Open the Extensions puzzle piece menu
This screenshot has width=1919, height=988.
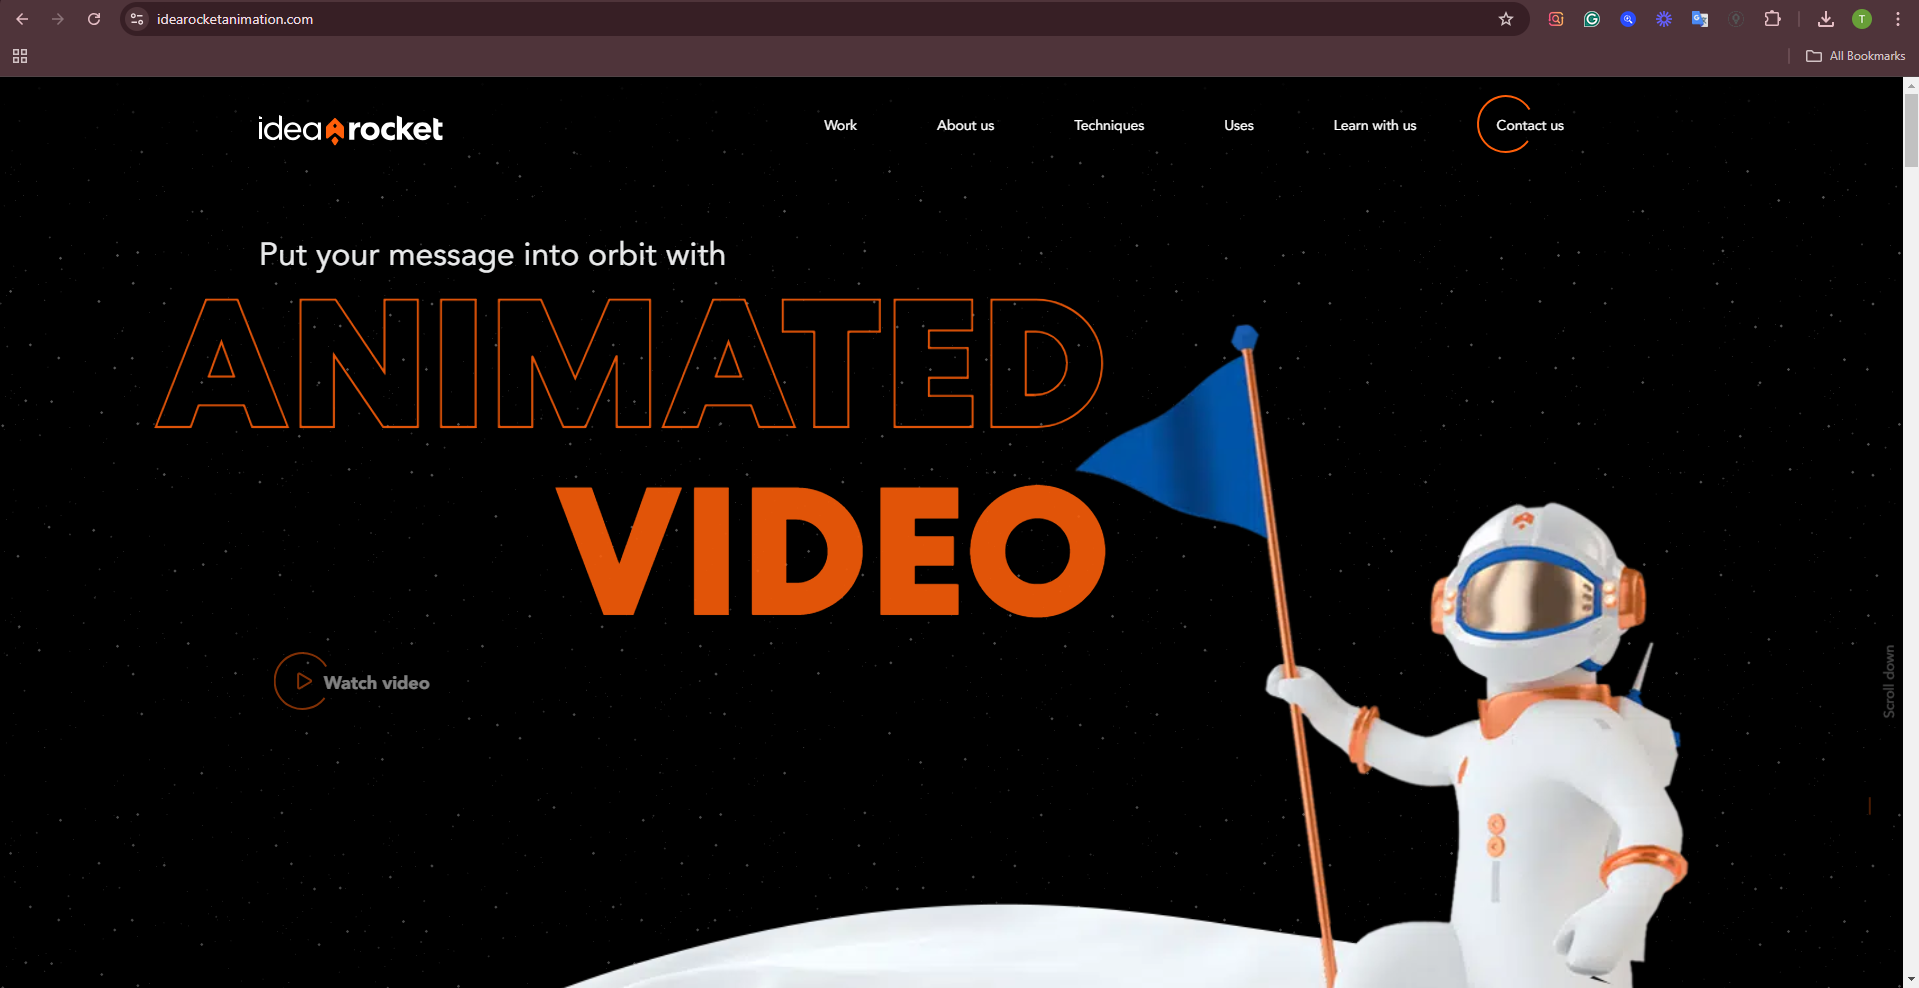click(x=1772, y=19)
